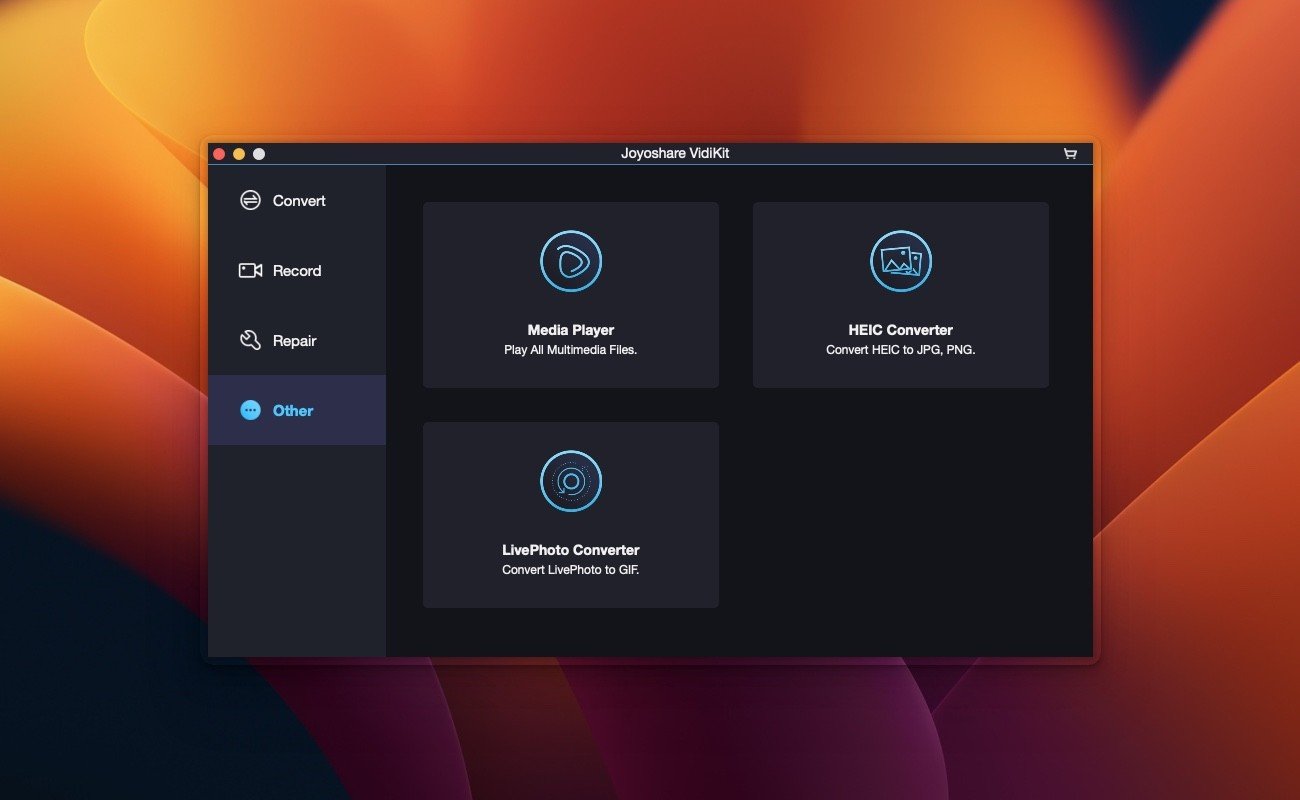The width and height of the screenshot is (1300, 800).
Task: Switch to the Convert tab label
Action: tap(299, 201)
